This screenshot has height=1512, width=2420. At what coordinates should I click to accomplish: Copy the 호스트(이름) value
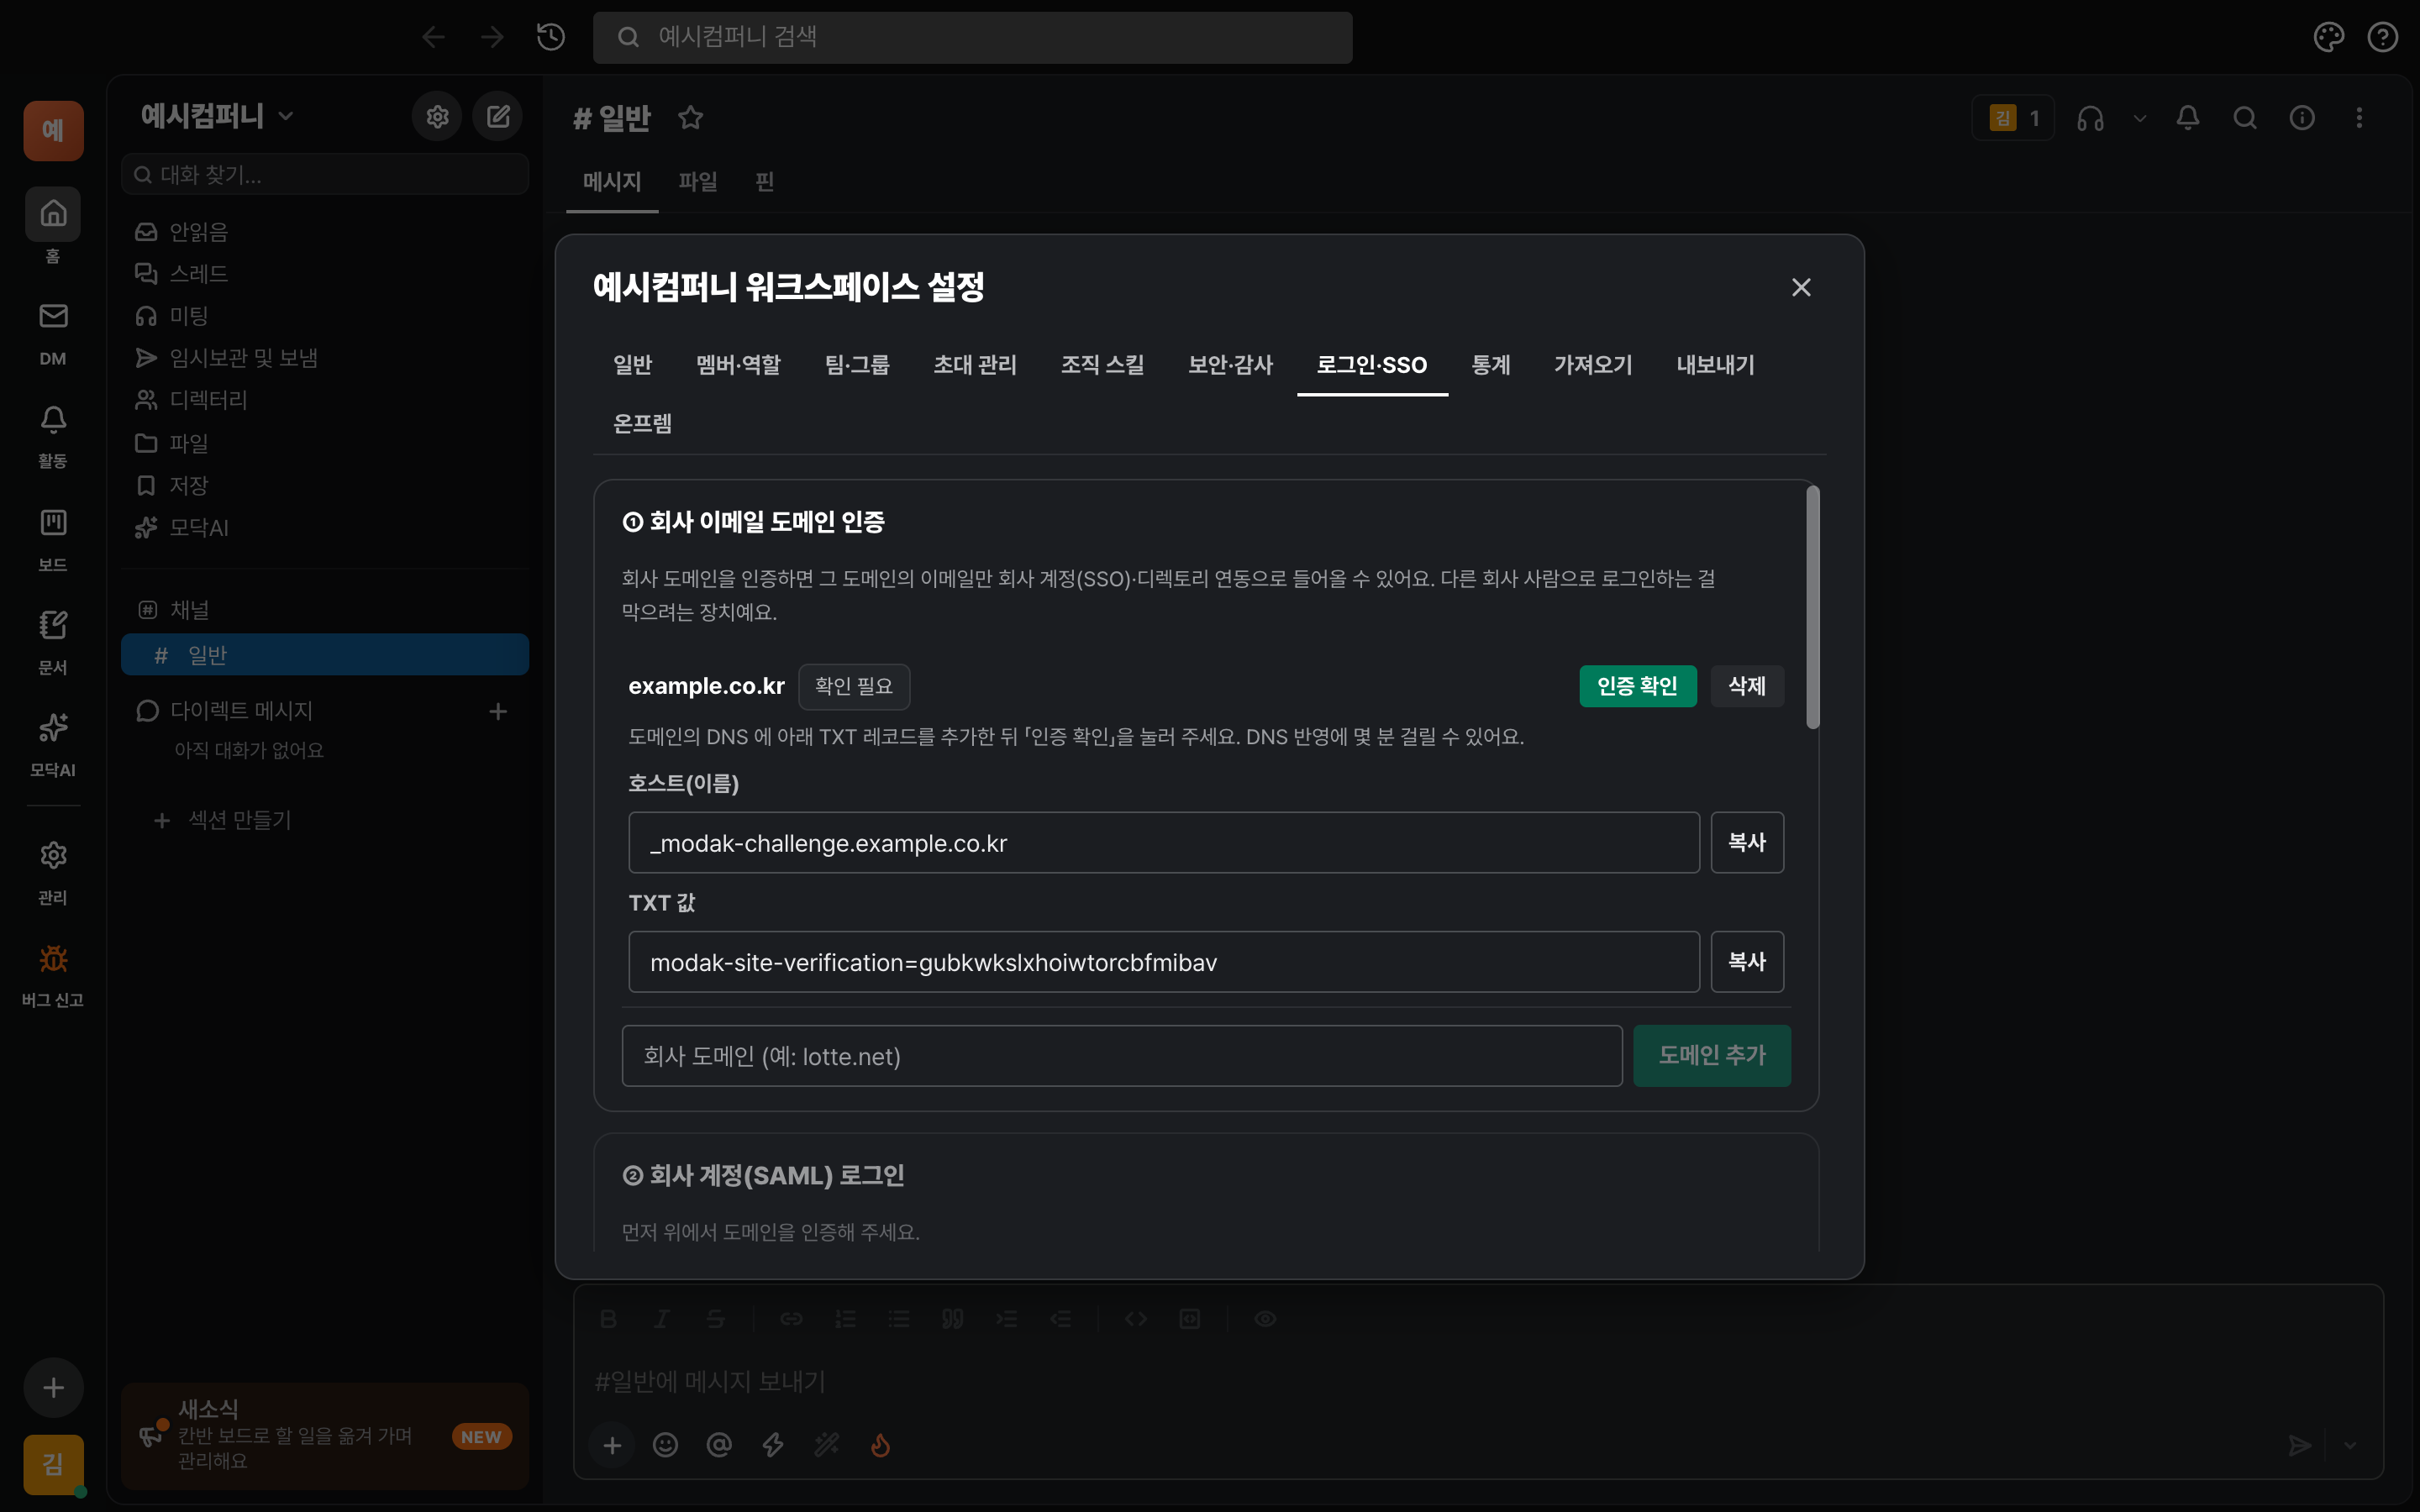1746,842
